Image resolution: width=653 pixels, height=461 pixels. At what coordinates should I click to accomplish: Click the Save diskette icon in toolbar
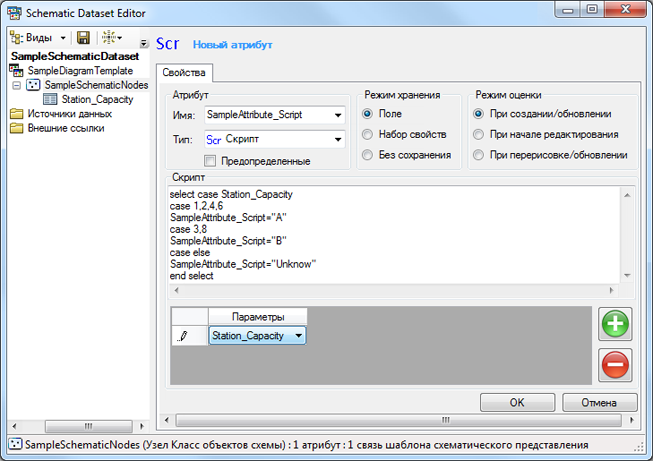[x=83, y=37]
